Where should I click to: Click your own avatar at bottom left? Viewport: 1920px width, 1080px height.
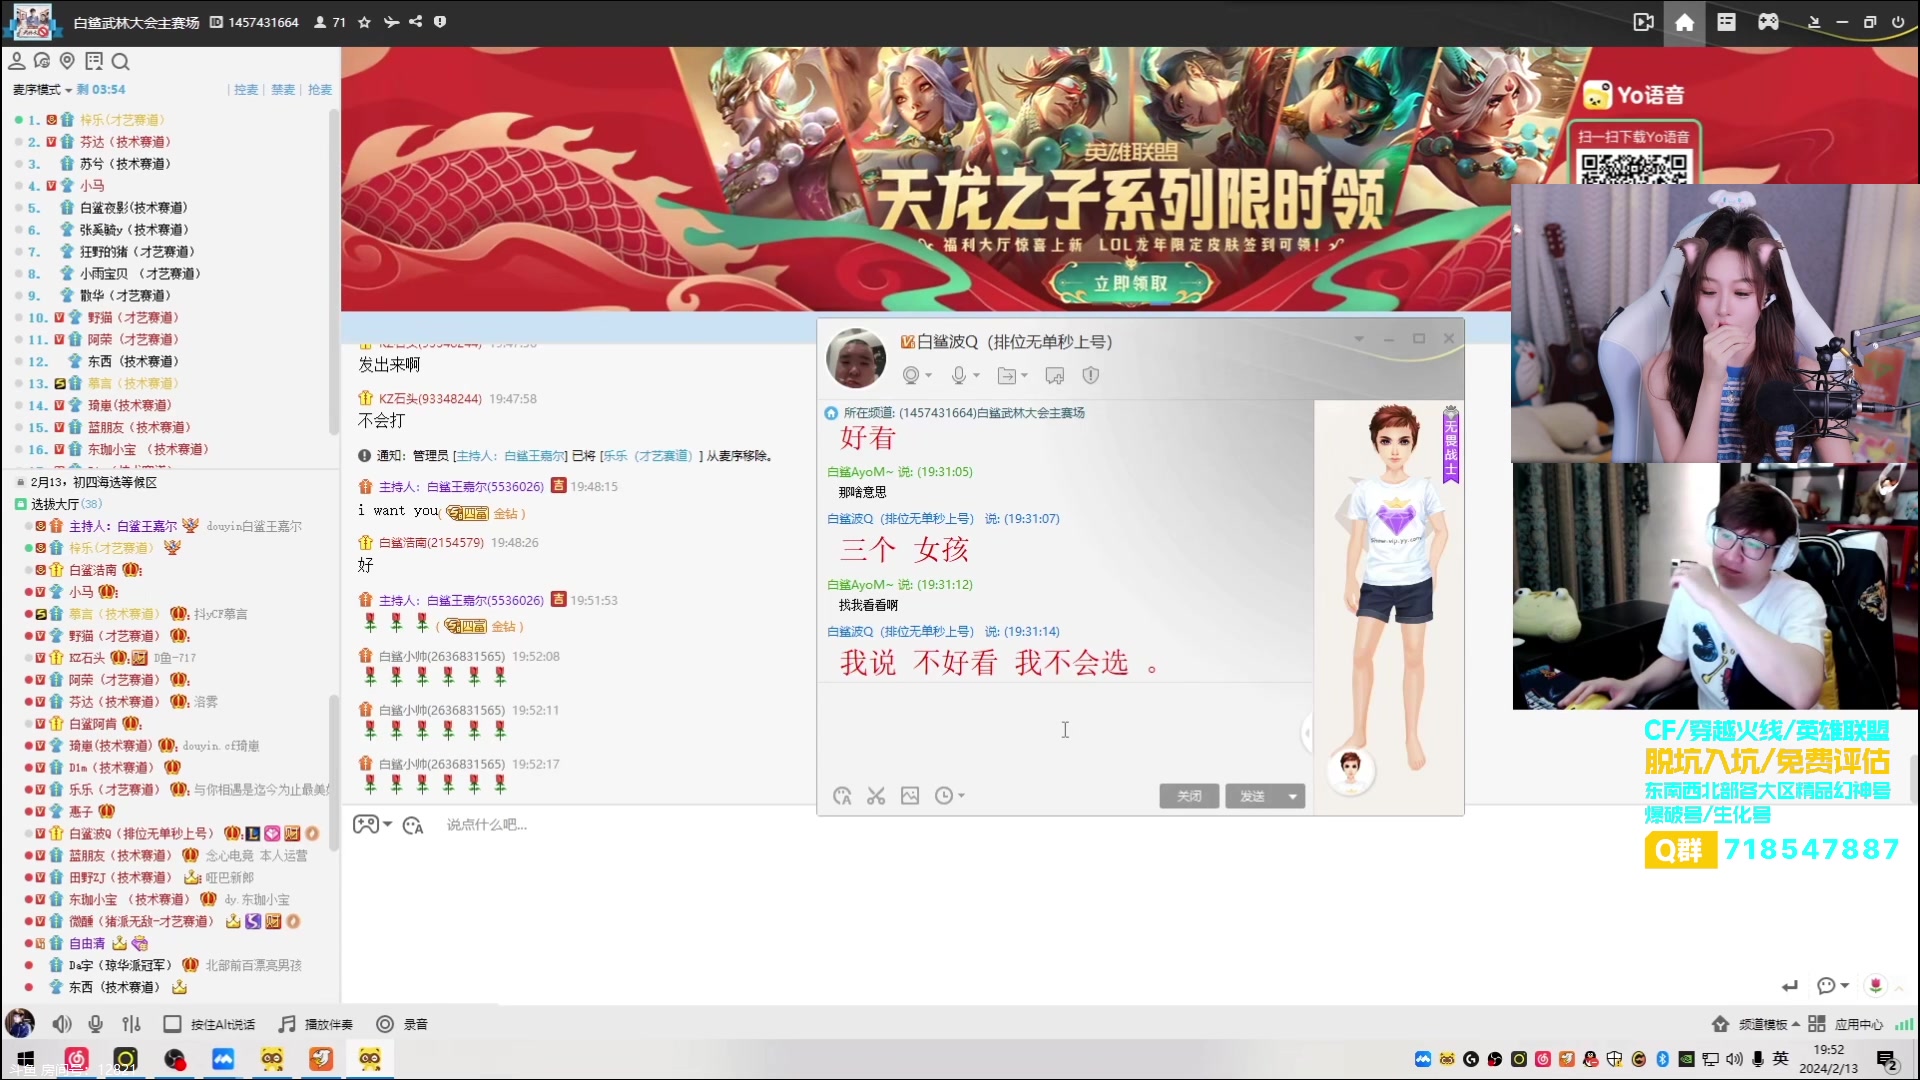[20, 1023]
